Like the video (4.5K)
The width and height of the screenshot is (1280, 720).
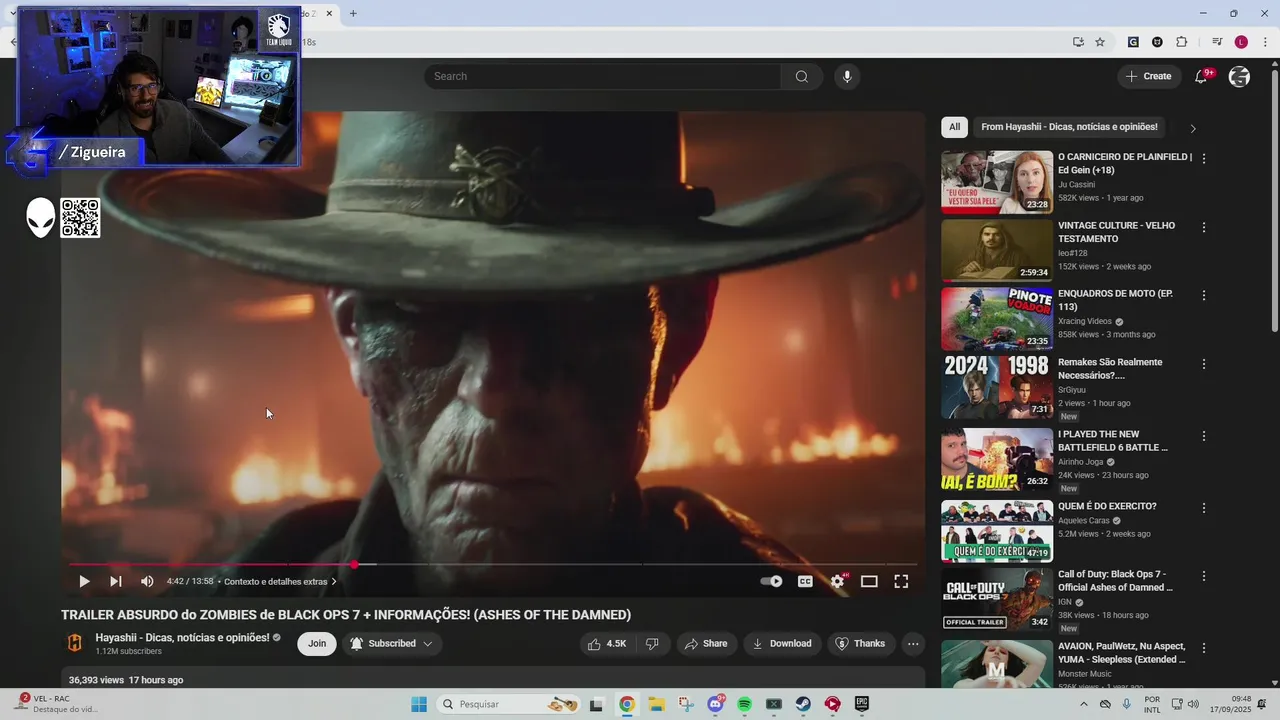click(x=608, y=644)
